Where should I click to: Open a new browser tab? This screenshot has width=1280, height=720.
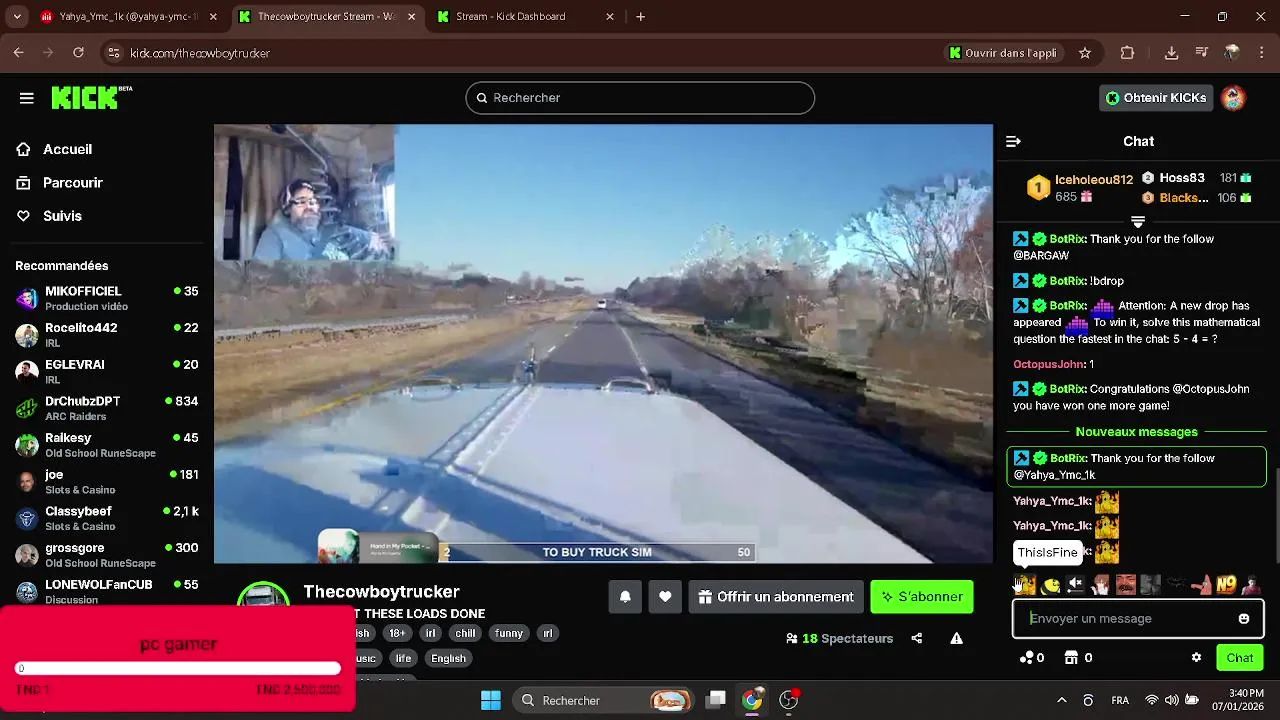point(641,17)
